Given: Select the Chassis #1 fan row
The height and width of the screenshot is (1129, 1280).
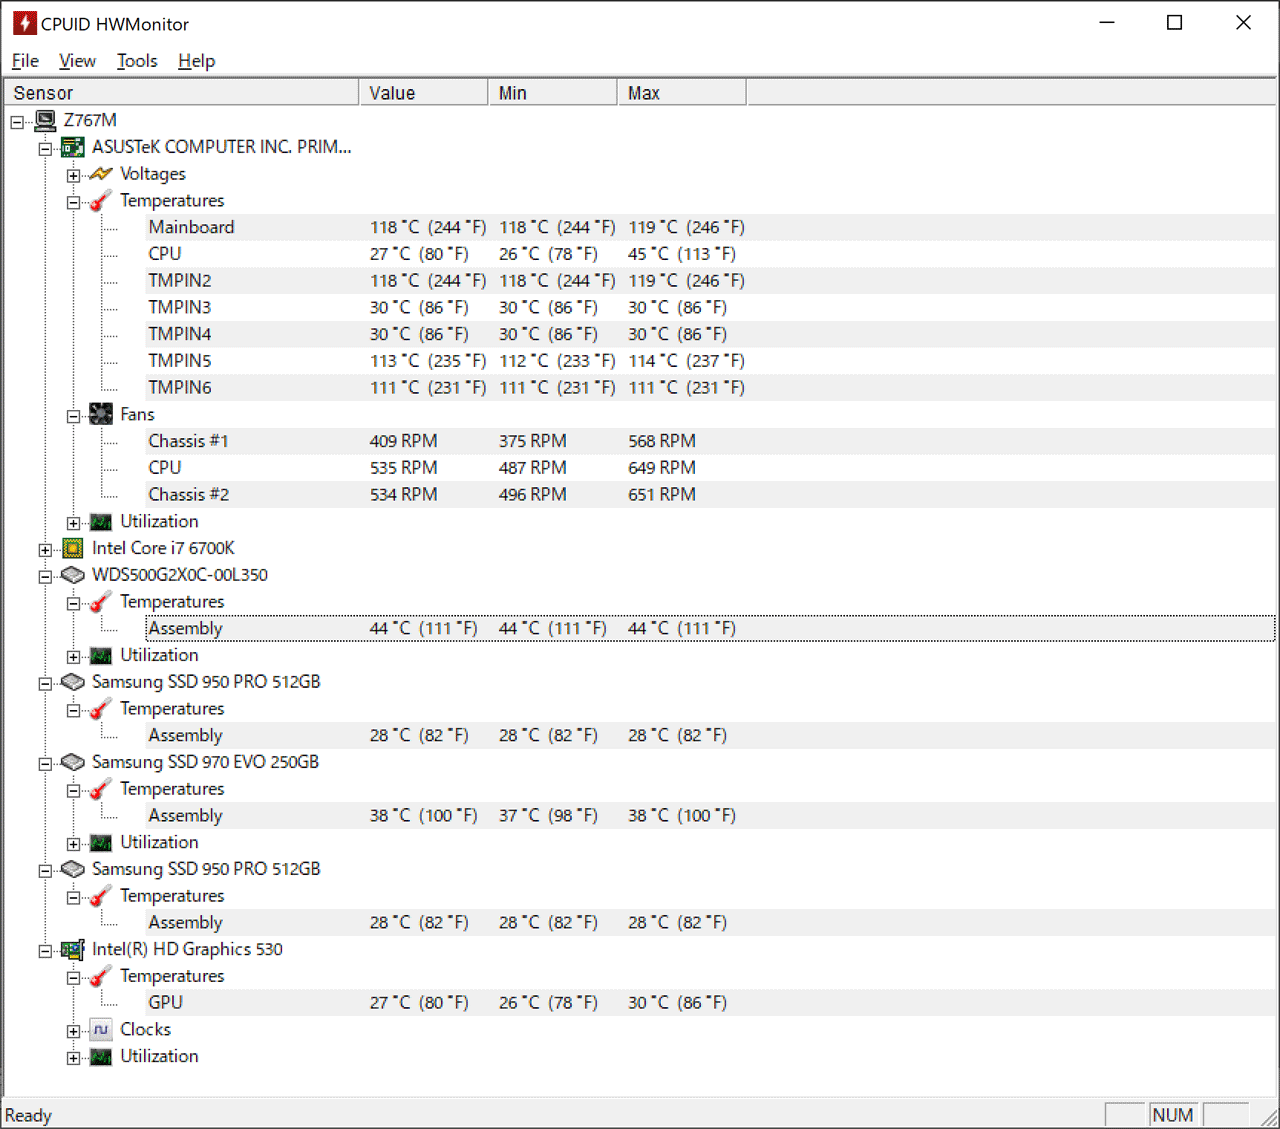Looking at the screenshot, I should [x=710, y=441].
